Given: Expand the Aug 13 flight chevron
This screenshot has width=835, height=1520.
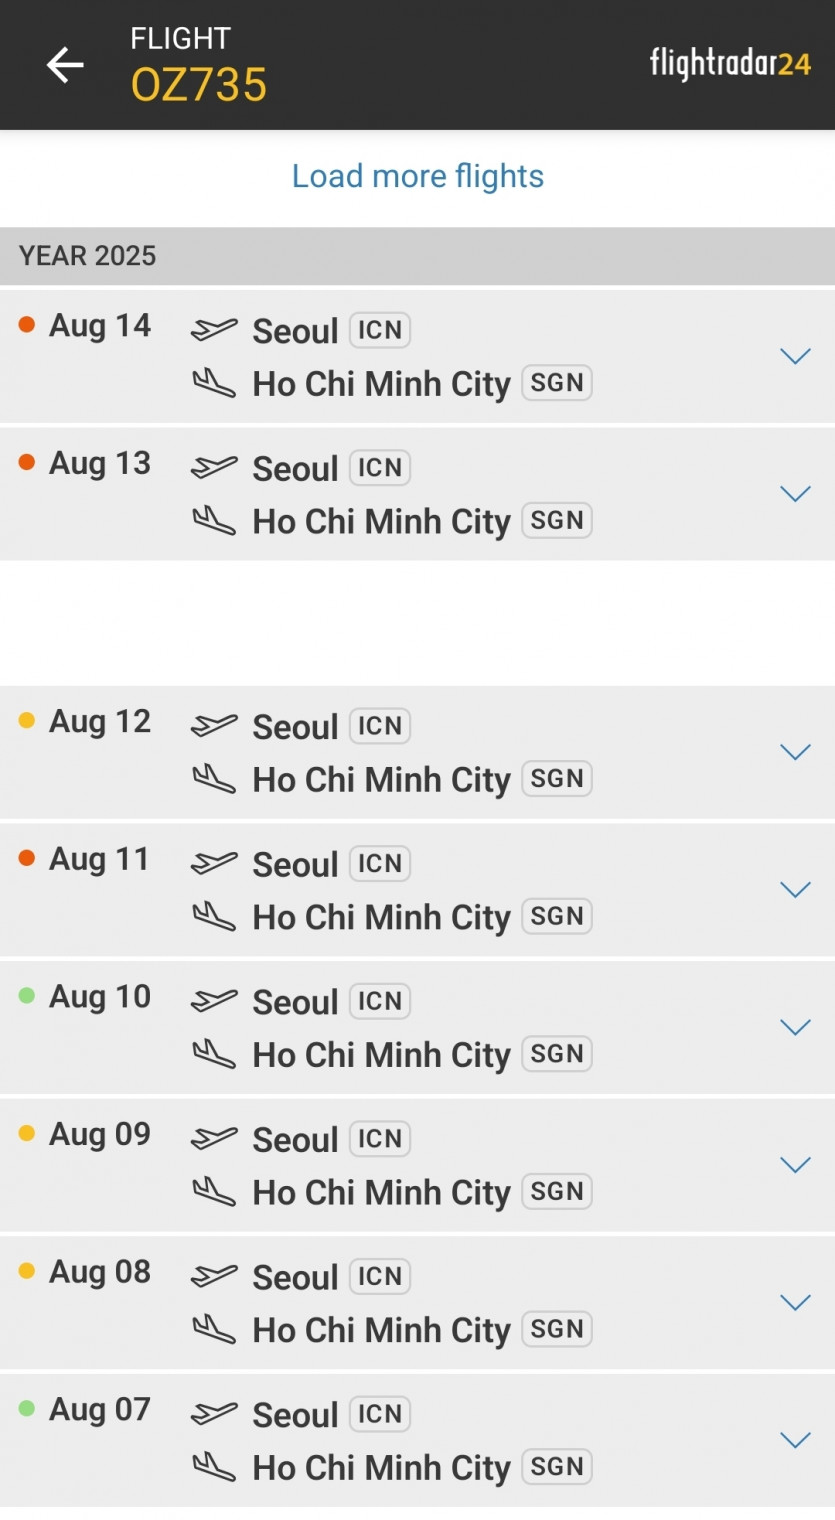Looking at the screenshot, I should 795,494.
